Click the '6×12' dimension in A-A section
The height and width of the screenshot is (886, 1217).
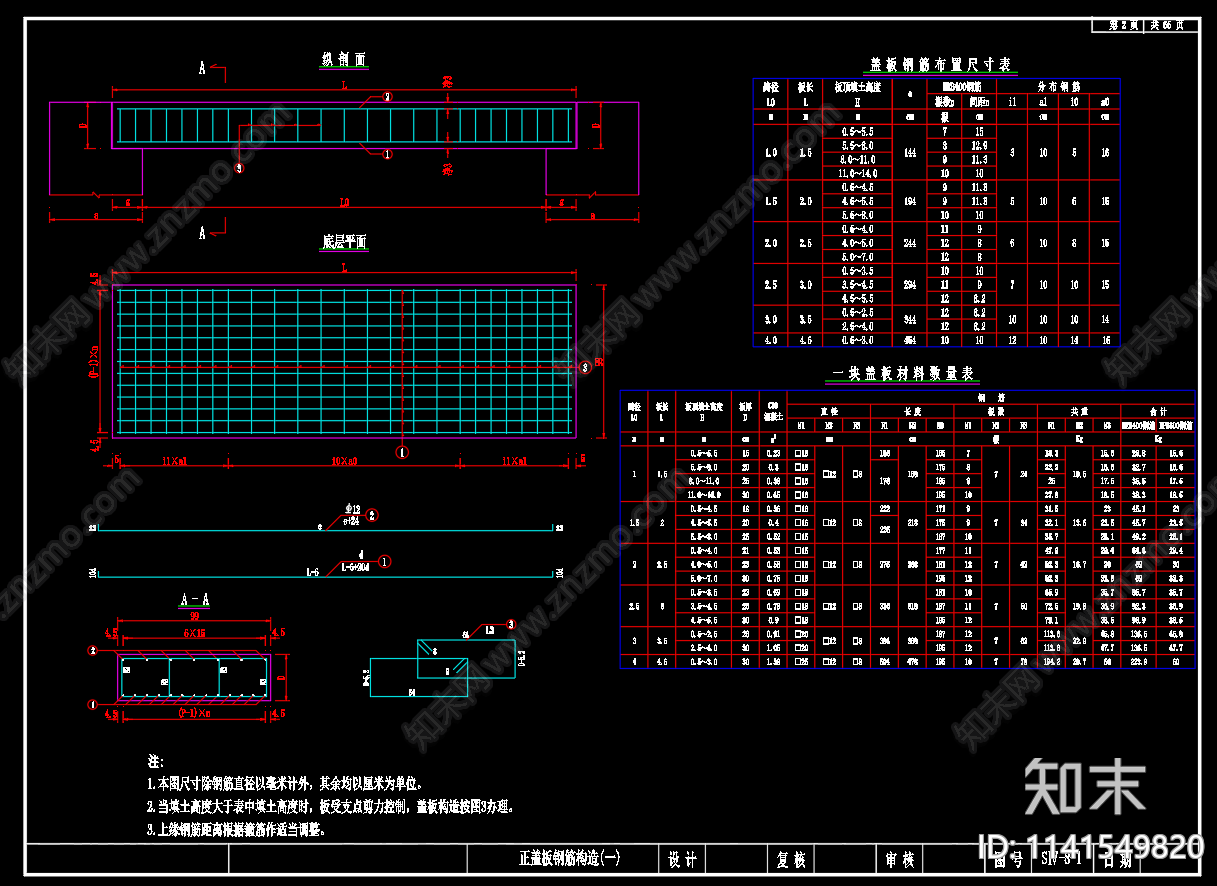[194, 632]
